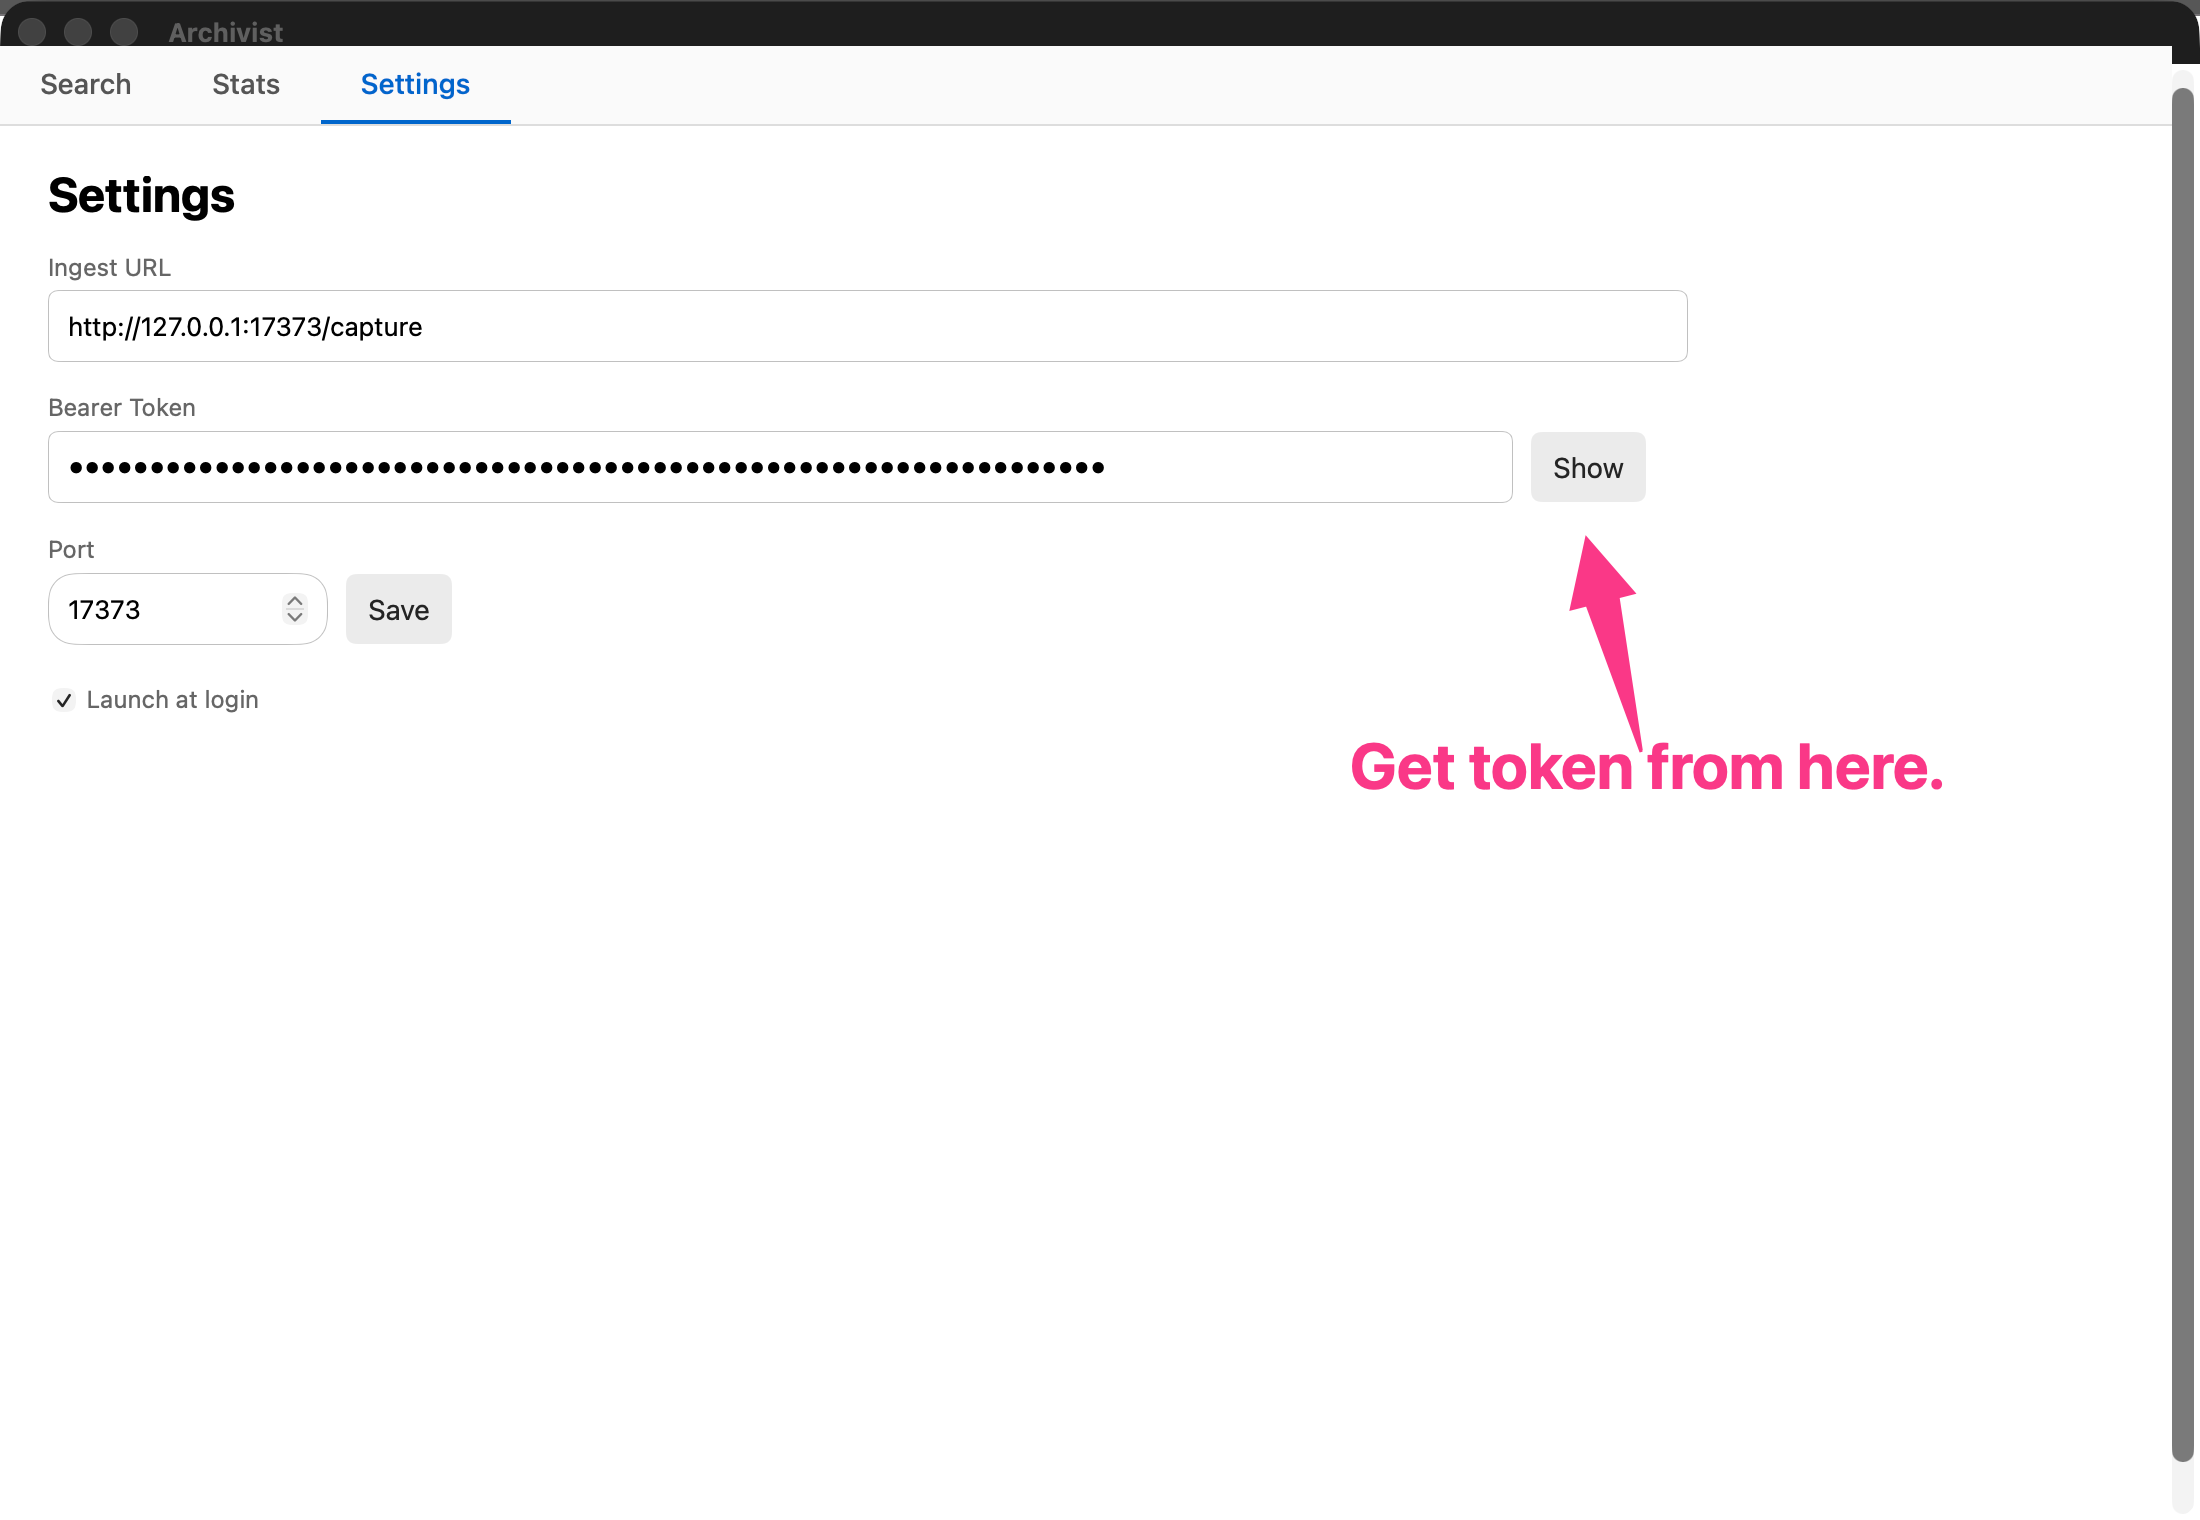Select the Settings tab
Image resolution: width=2200 pixels, height=1520 pixels.
415,85
